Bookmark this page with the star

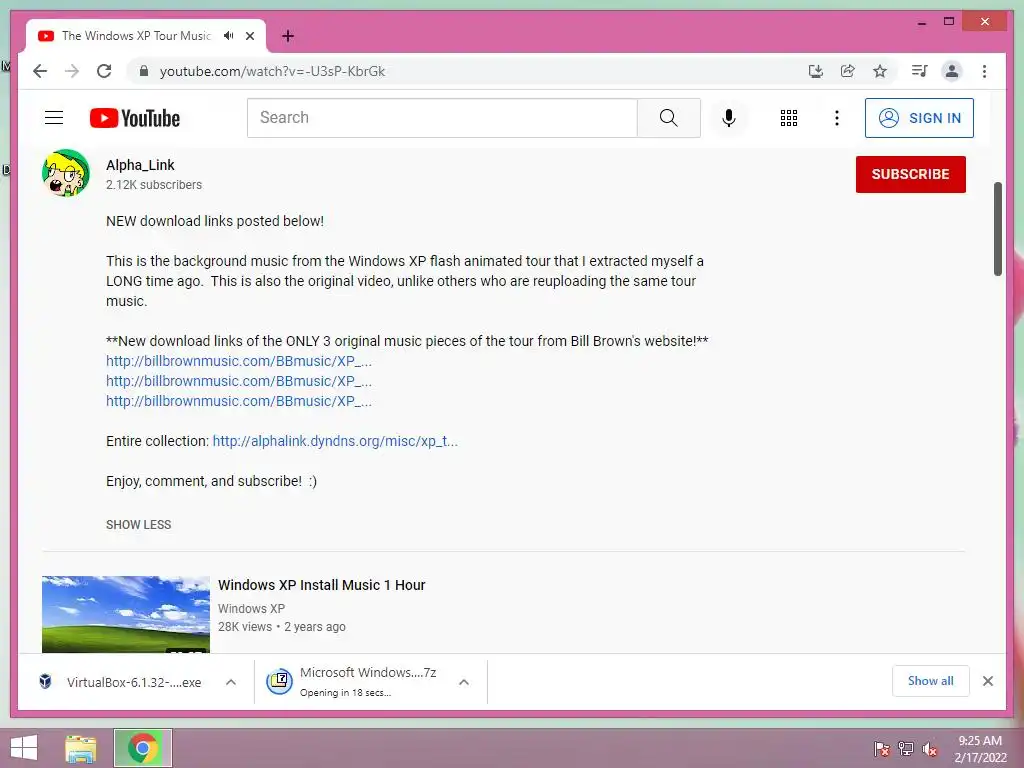tap(880, 71)
